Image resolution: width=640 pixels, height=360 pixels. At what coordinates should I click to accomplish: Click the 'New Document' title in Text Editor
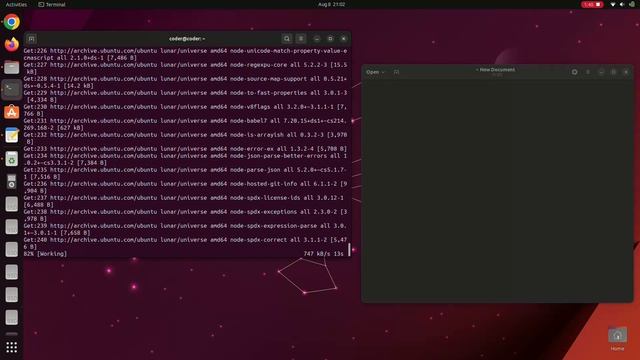point(497,70)
